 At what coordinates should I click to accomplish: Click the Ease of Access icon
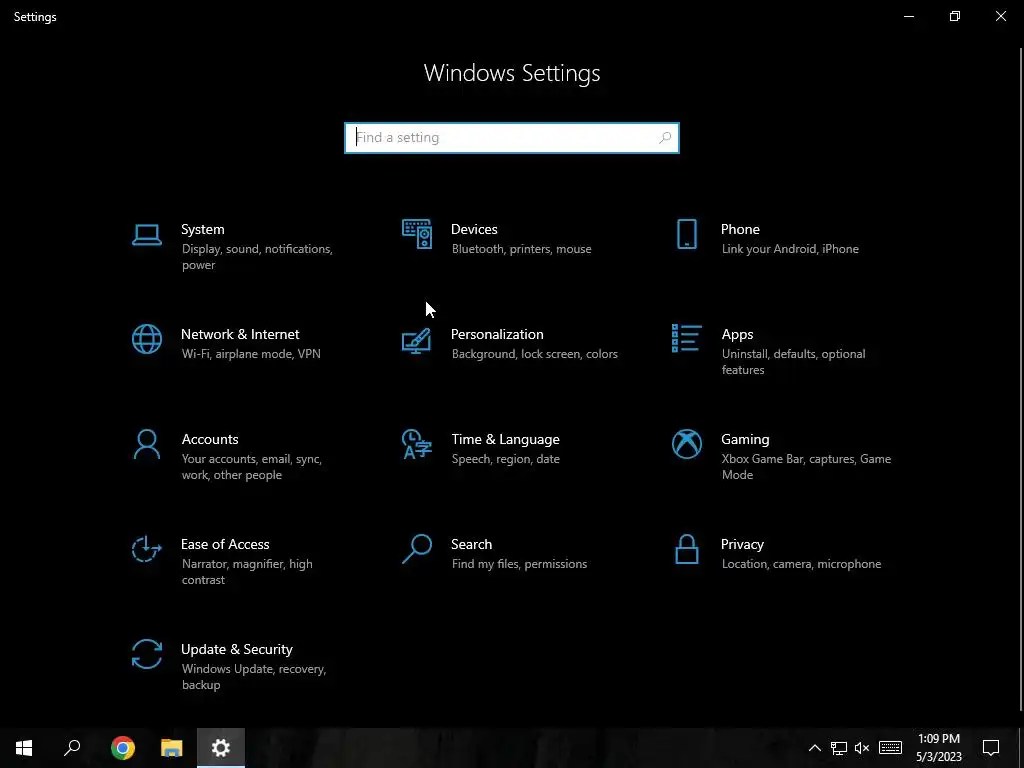click(147, 549)
